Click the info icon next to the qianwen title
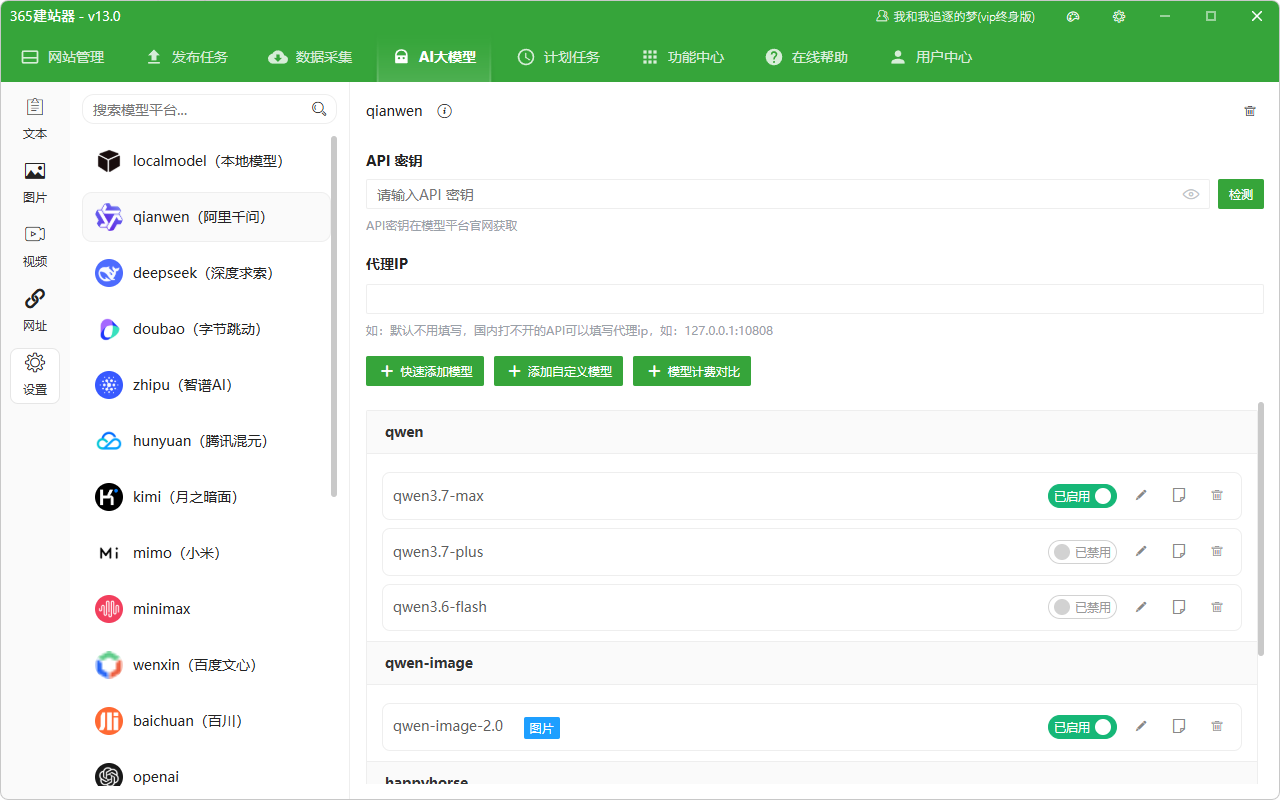 445,111
